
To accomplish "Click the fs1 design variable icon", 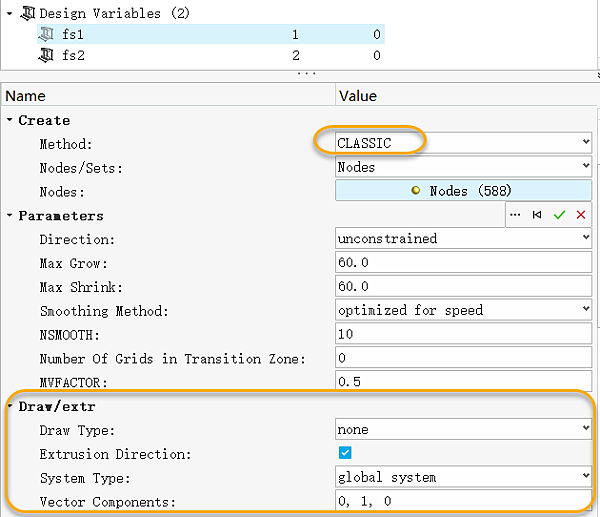I will click(x=46, y=34).
